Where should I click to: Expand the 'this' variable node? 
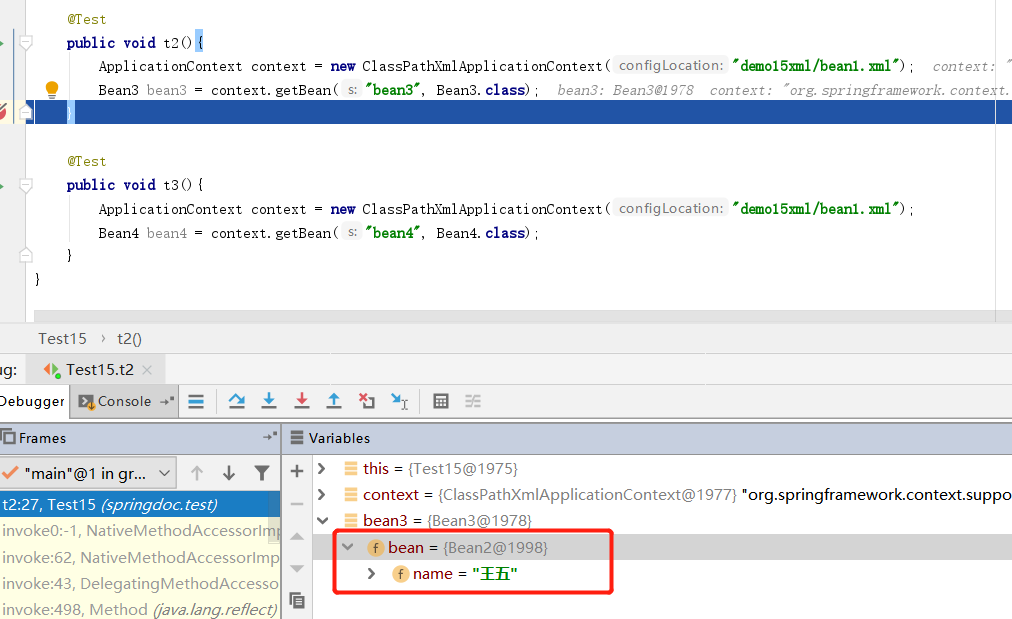tap(321, 469)
